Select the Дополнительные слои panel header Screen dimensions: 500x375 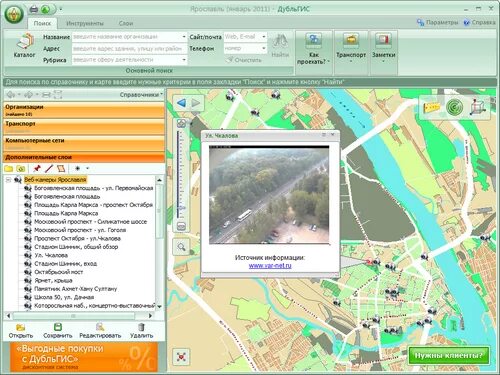(x=84, y=157)
